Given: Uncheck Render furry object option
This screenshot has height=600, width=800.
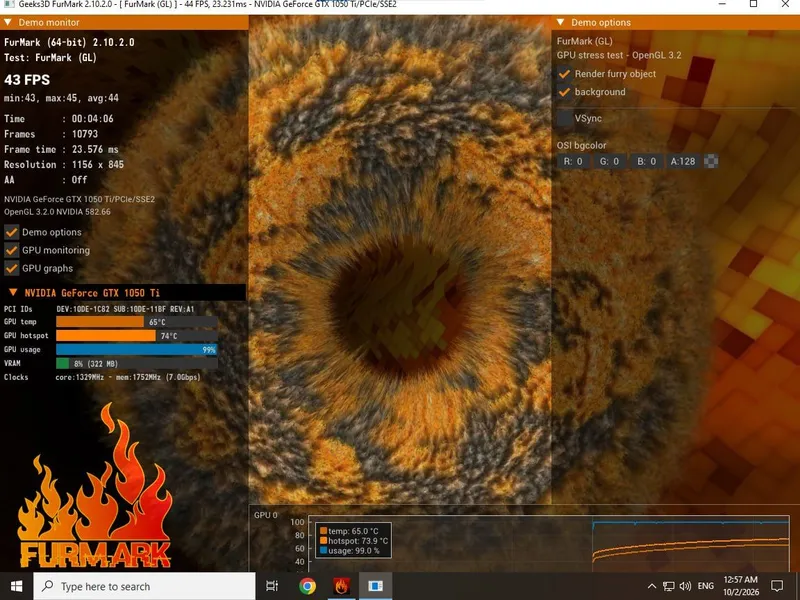Looking at the screenshot, I should (564, 74).
